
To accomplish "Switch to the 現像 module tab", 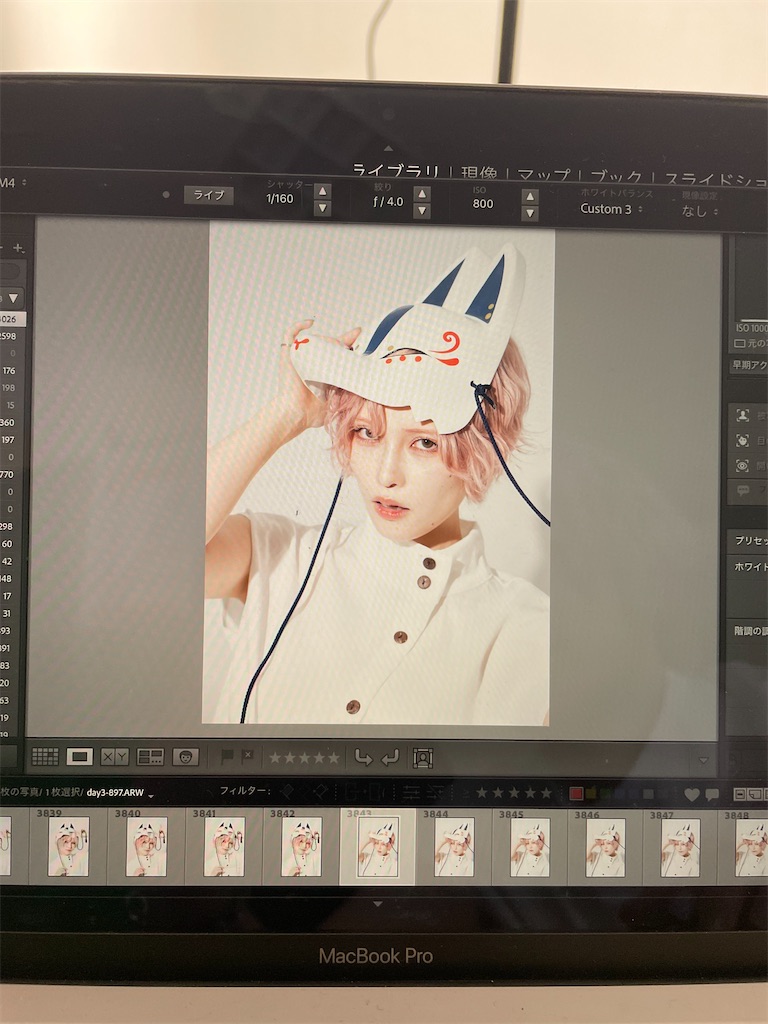I will point(479,172).
